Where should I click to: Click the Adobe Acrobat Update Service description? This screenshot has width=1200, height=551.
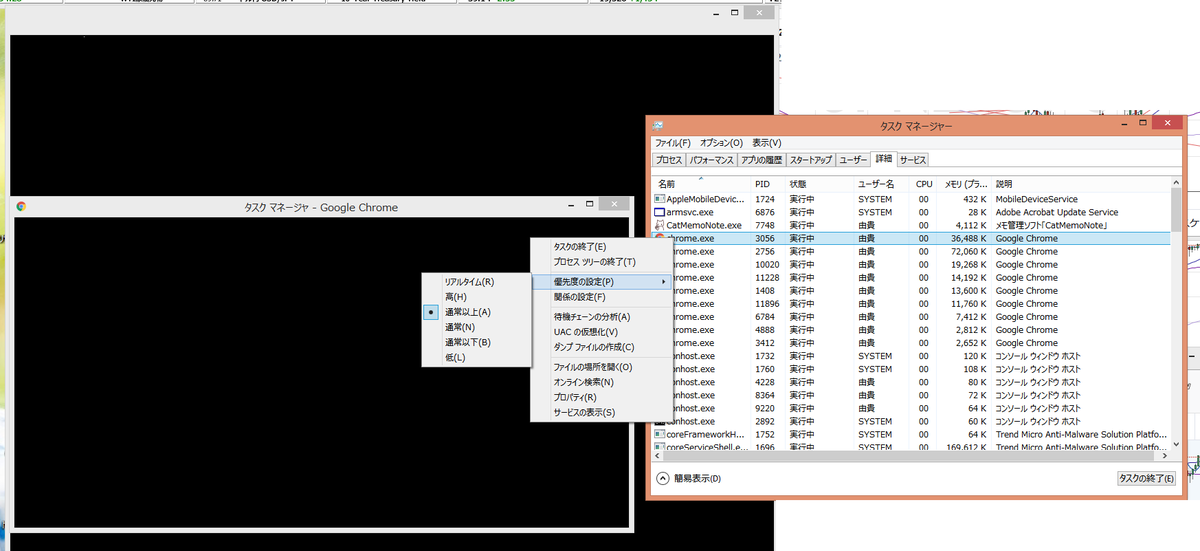[1057, 212]
